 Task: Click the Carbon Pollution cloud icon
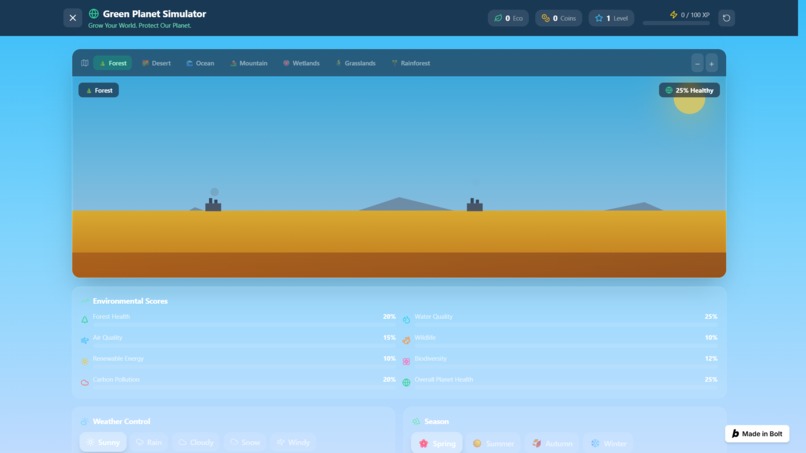pyautogui.click(x=85, y=383)
